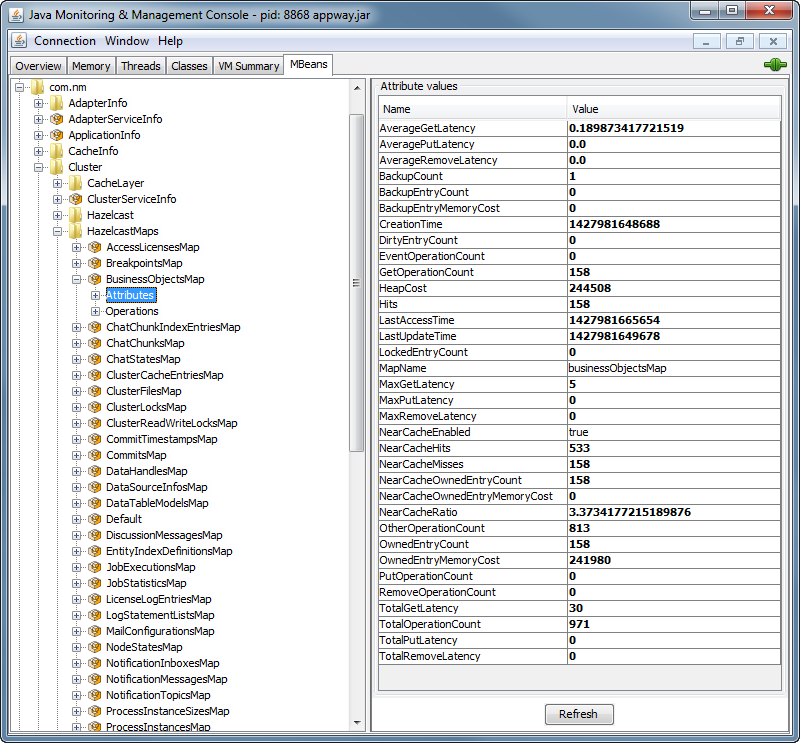Image resolution: width=800 pixels, height=743 pixels.
Task: Click the CommitsMap bean icon
Action: click(94, 455)
